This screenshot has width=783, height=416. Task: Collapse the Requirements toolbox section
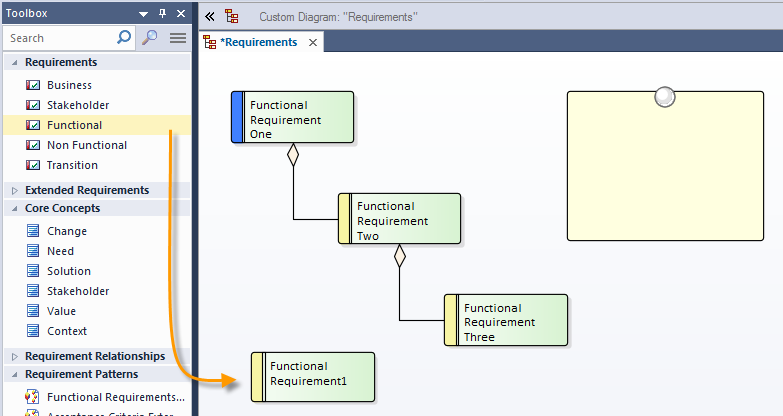click(x=15, y=62)
